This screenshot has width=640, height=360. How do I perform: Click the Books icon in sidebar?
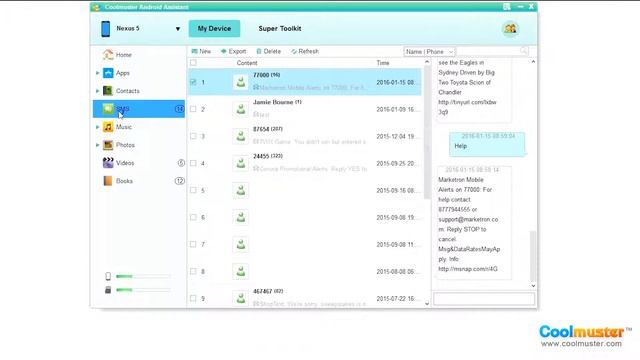[108, 181]
